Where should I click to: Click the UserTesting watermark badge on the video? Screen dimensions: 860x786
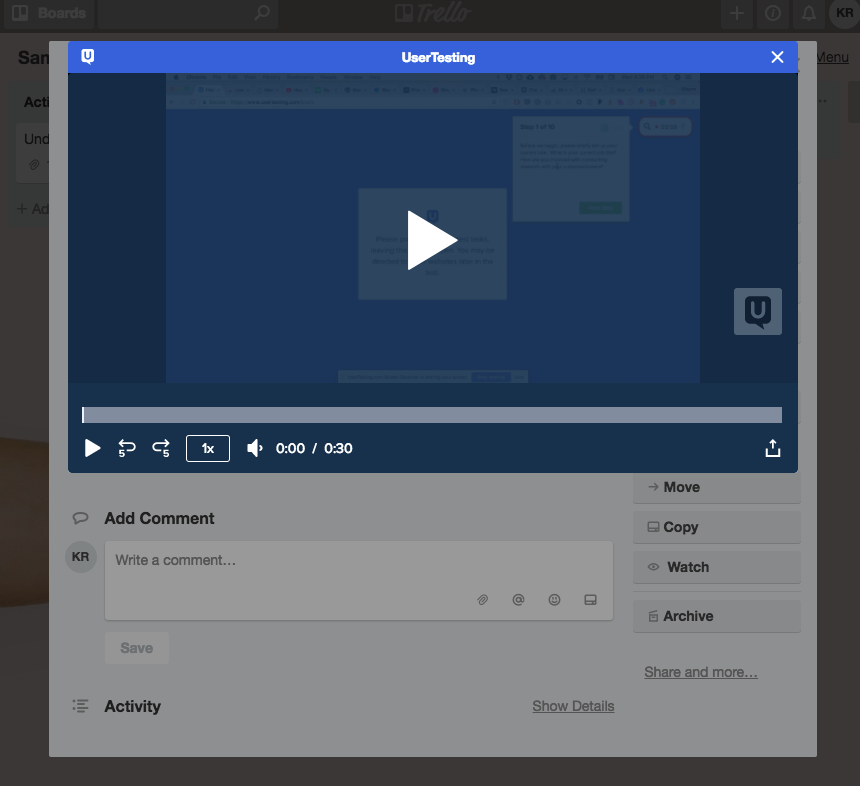(x=758, y=312)
